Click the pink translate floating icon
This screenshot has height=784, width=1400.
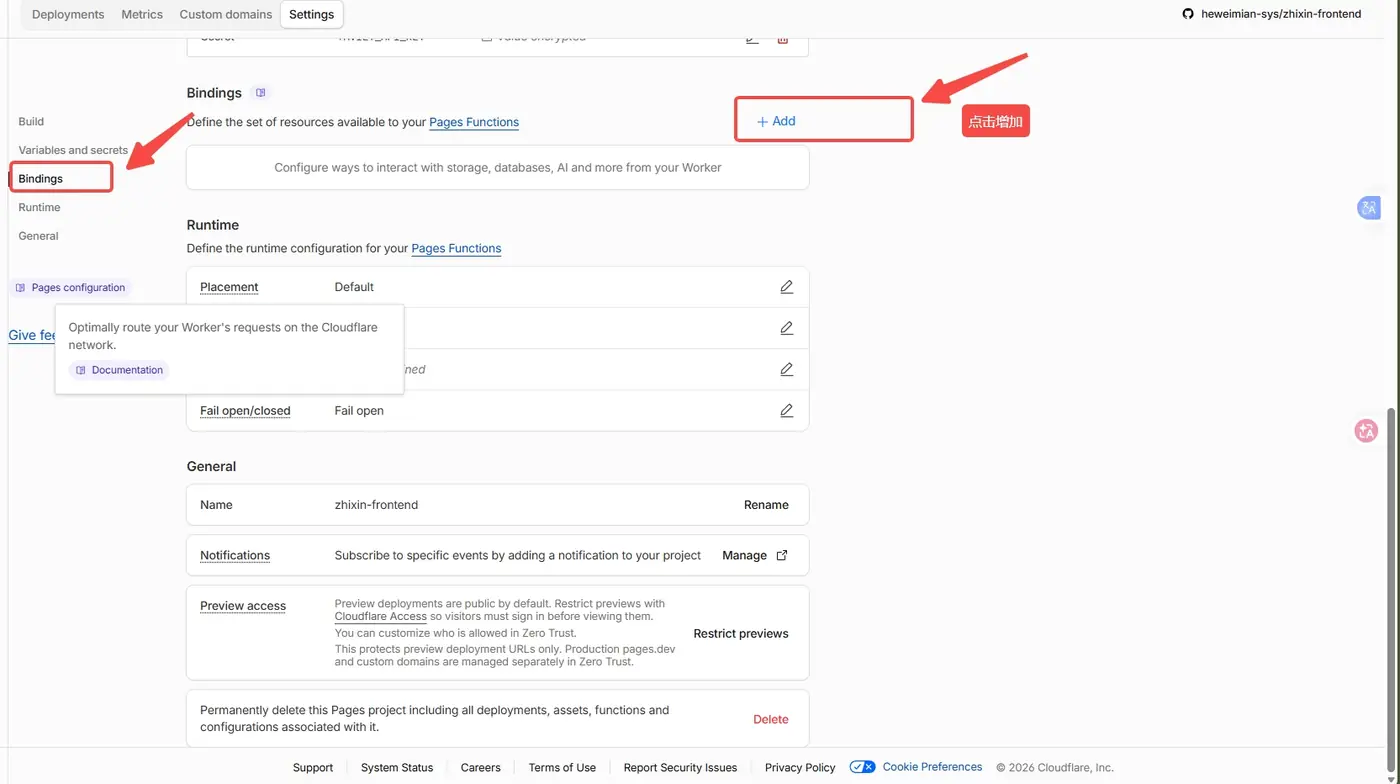1366,431
